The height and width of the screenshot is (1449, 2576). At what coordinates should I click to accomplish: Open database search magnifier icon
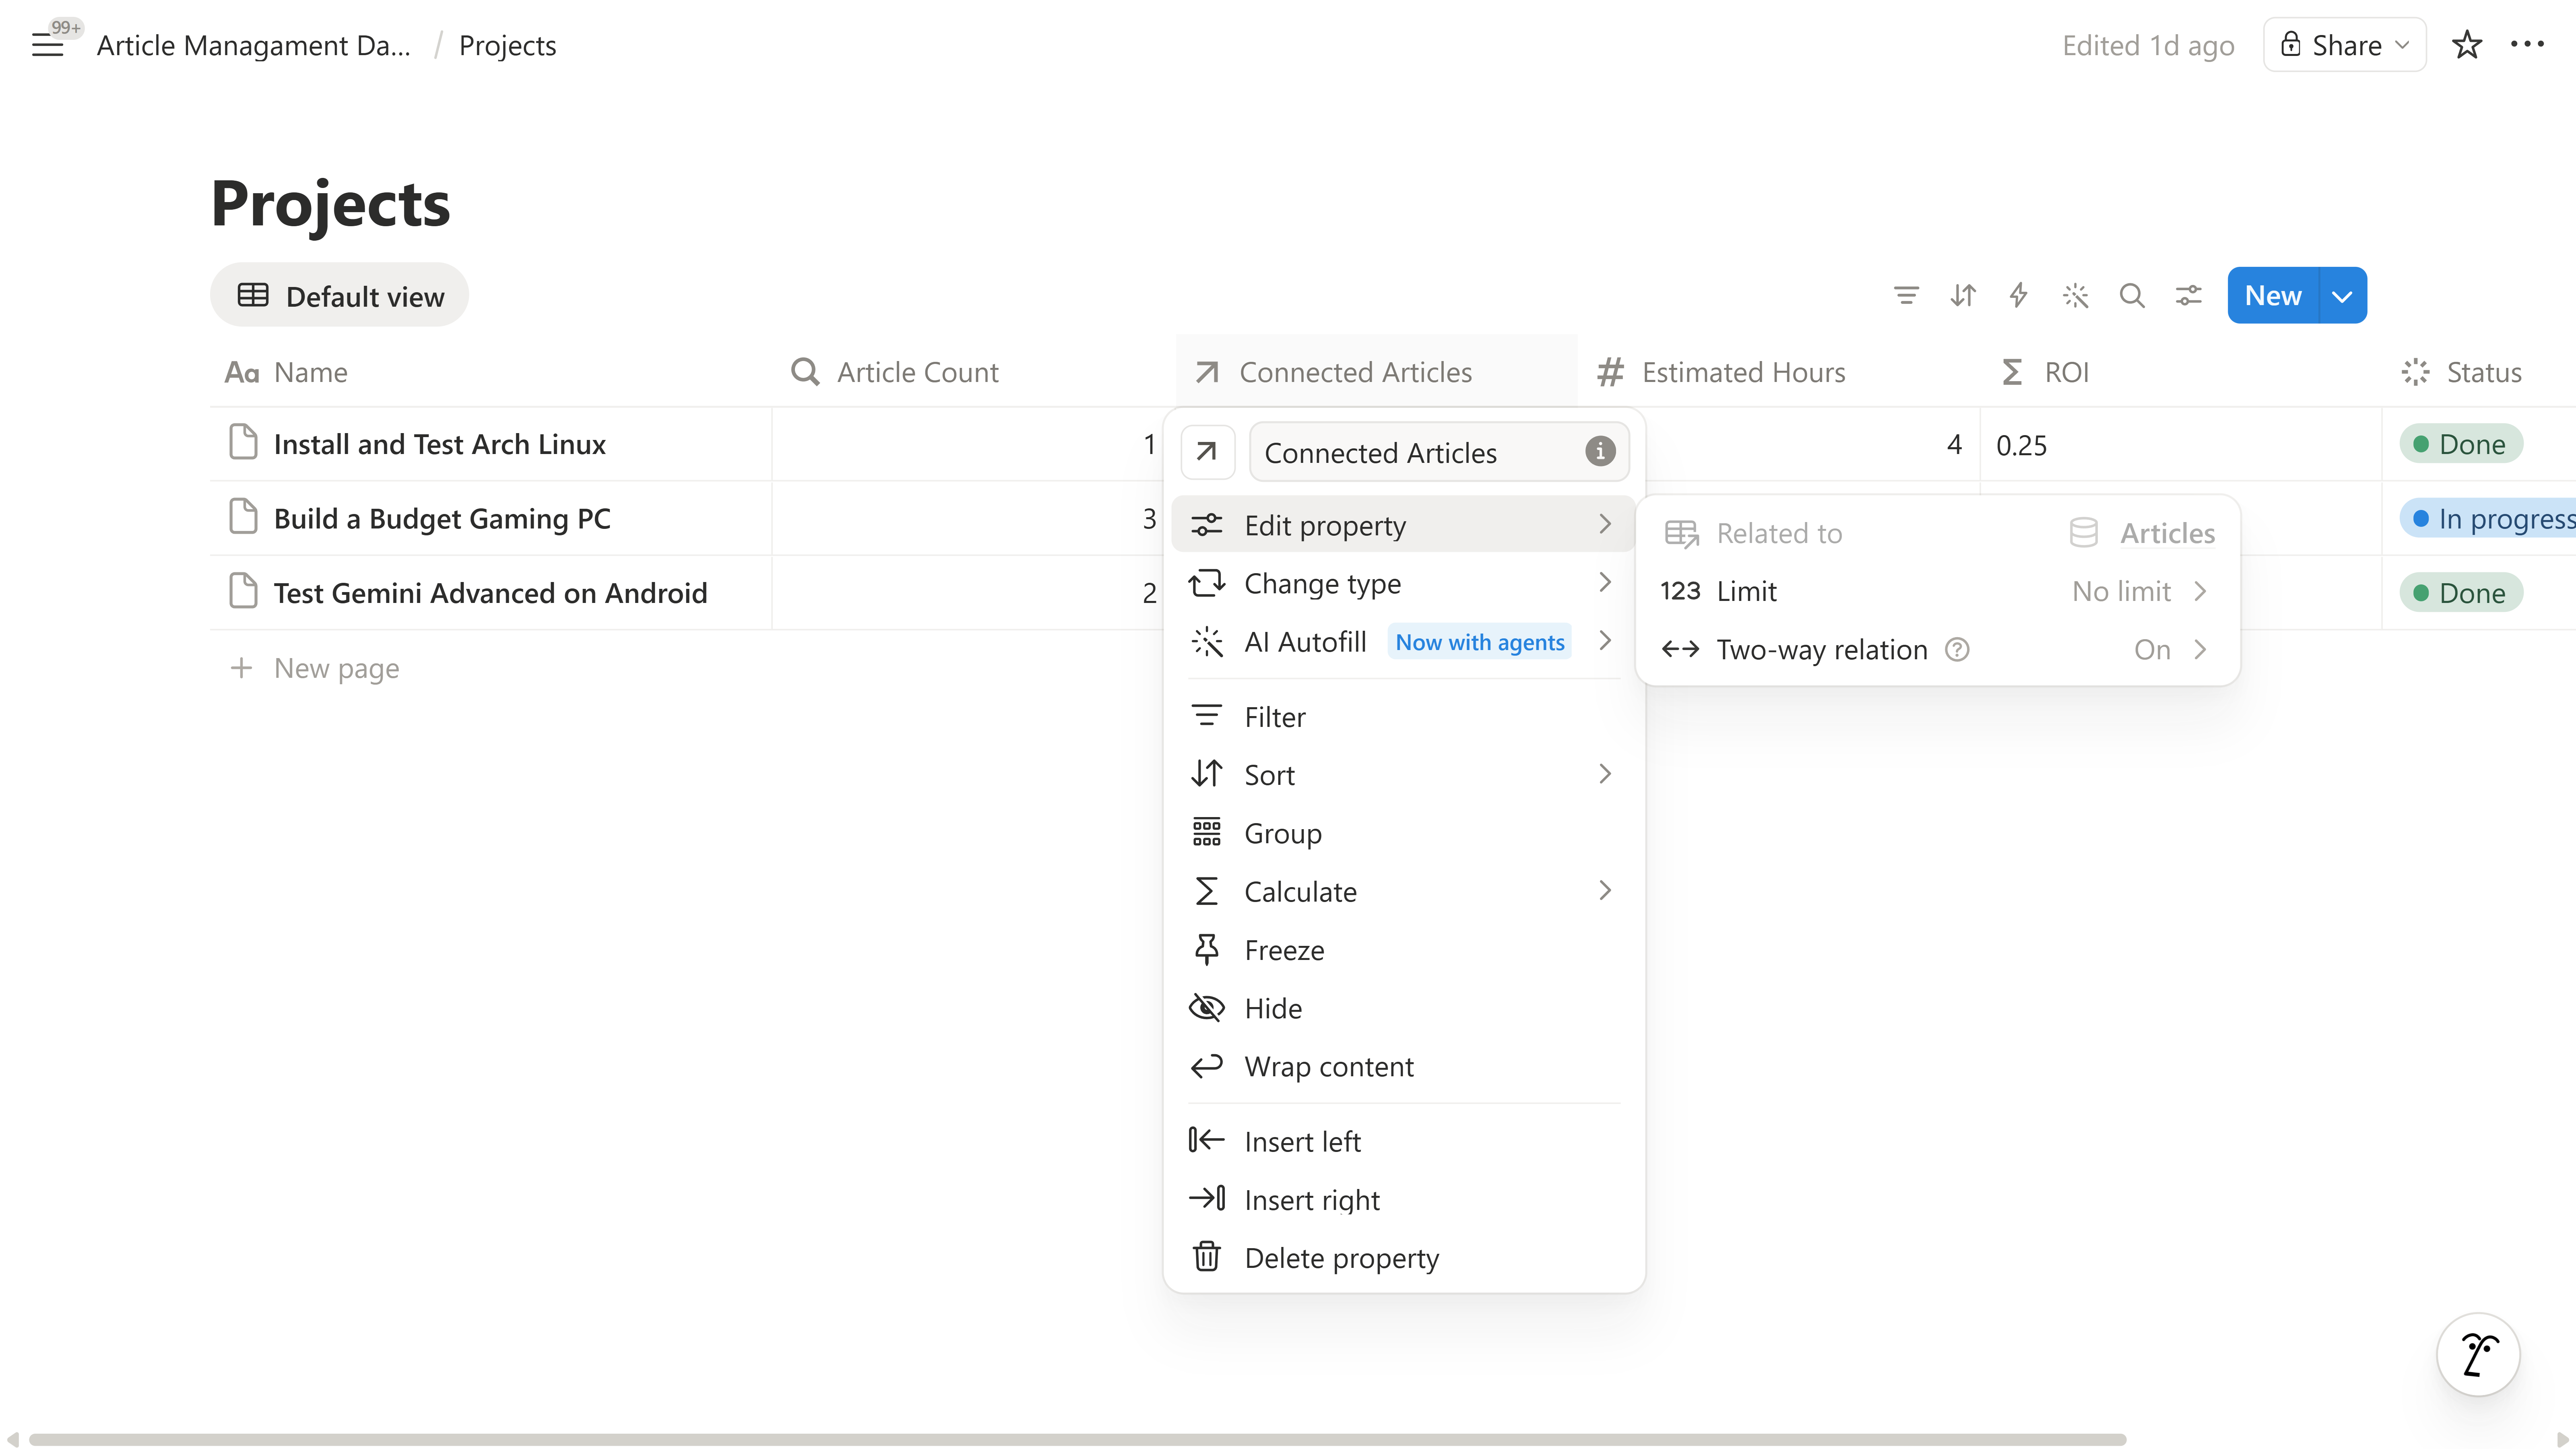point(2132,295)
